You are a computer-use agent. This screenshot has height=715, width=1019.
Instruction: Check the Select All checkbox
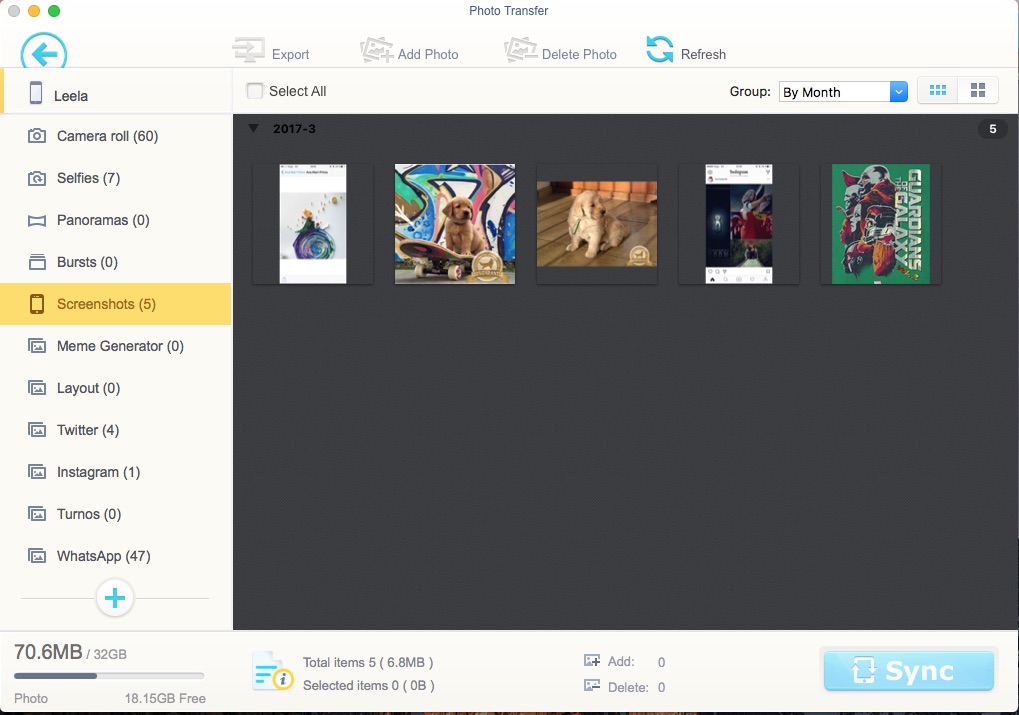click(x=256, y=91)
